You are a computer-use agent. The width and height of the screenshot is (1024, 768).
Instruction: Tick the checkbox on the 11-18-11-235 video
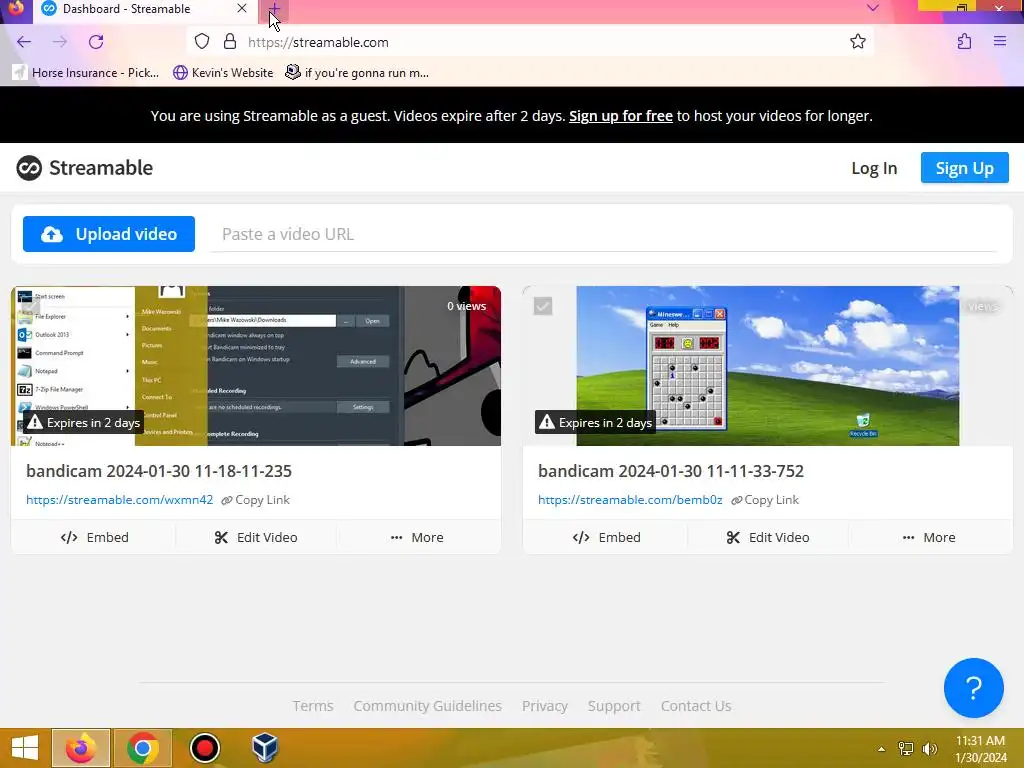(31, 306)
